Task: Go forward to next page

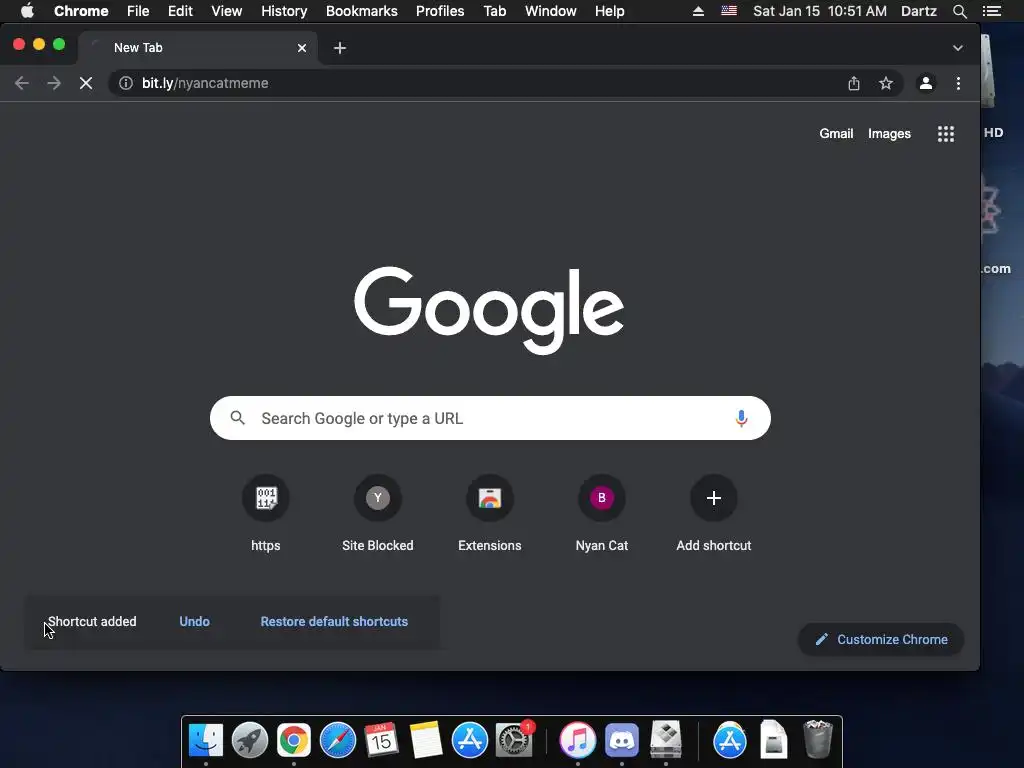Action: 54,83
